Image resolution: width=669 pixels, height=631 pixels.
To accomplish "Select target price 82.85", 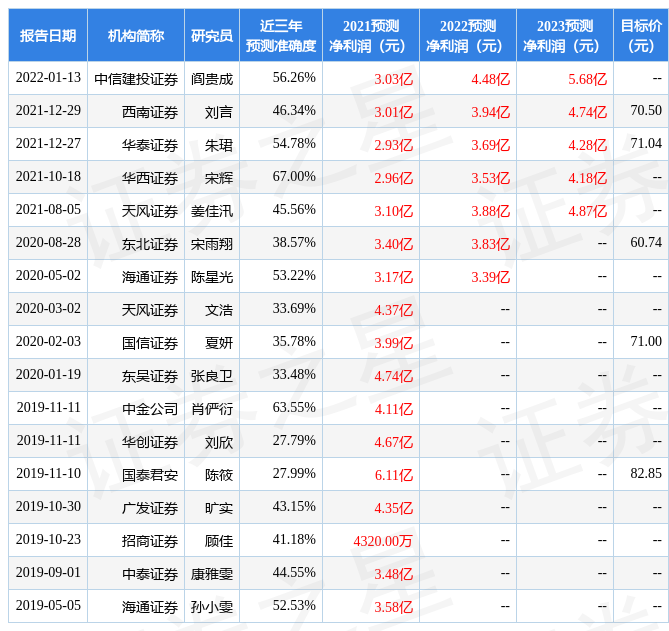I will click(x=646, y=474).
